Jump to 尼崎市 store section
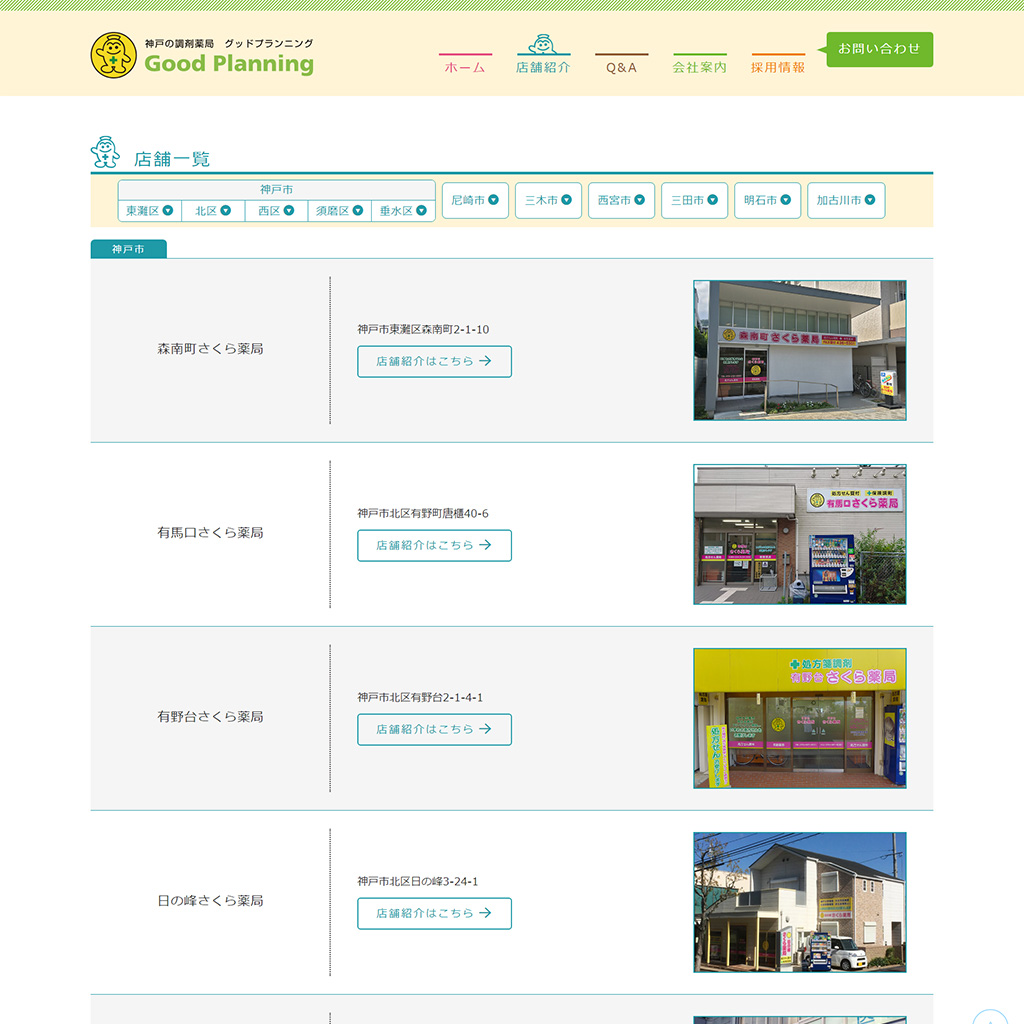Viewport: 1024px width, 1024px height. [x=475, y=200]
